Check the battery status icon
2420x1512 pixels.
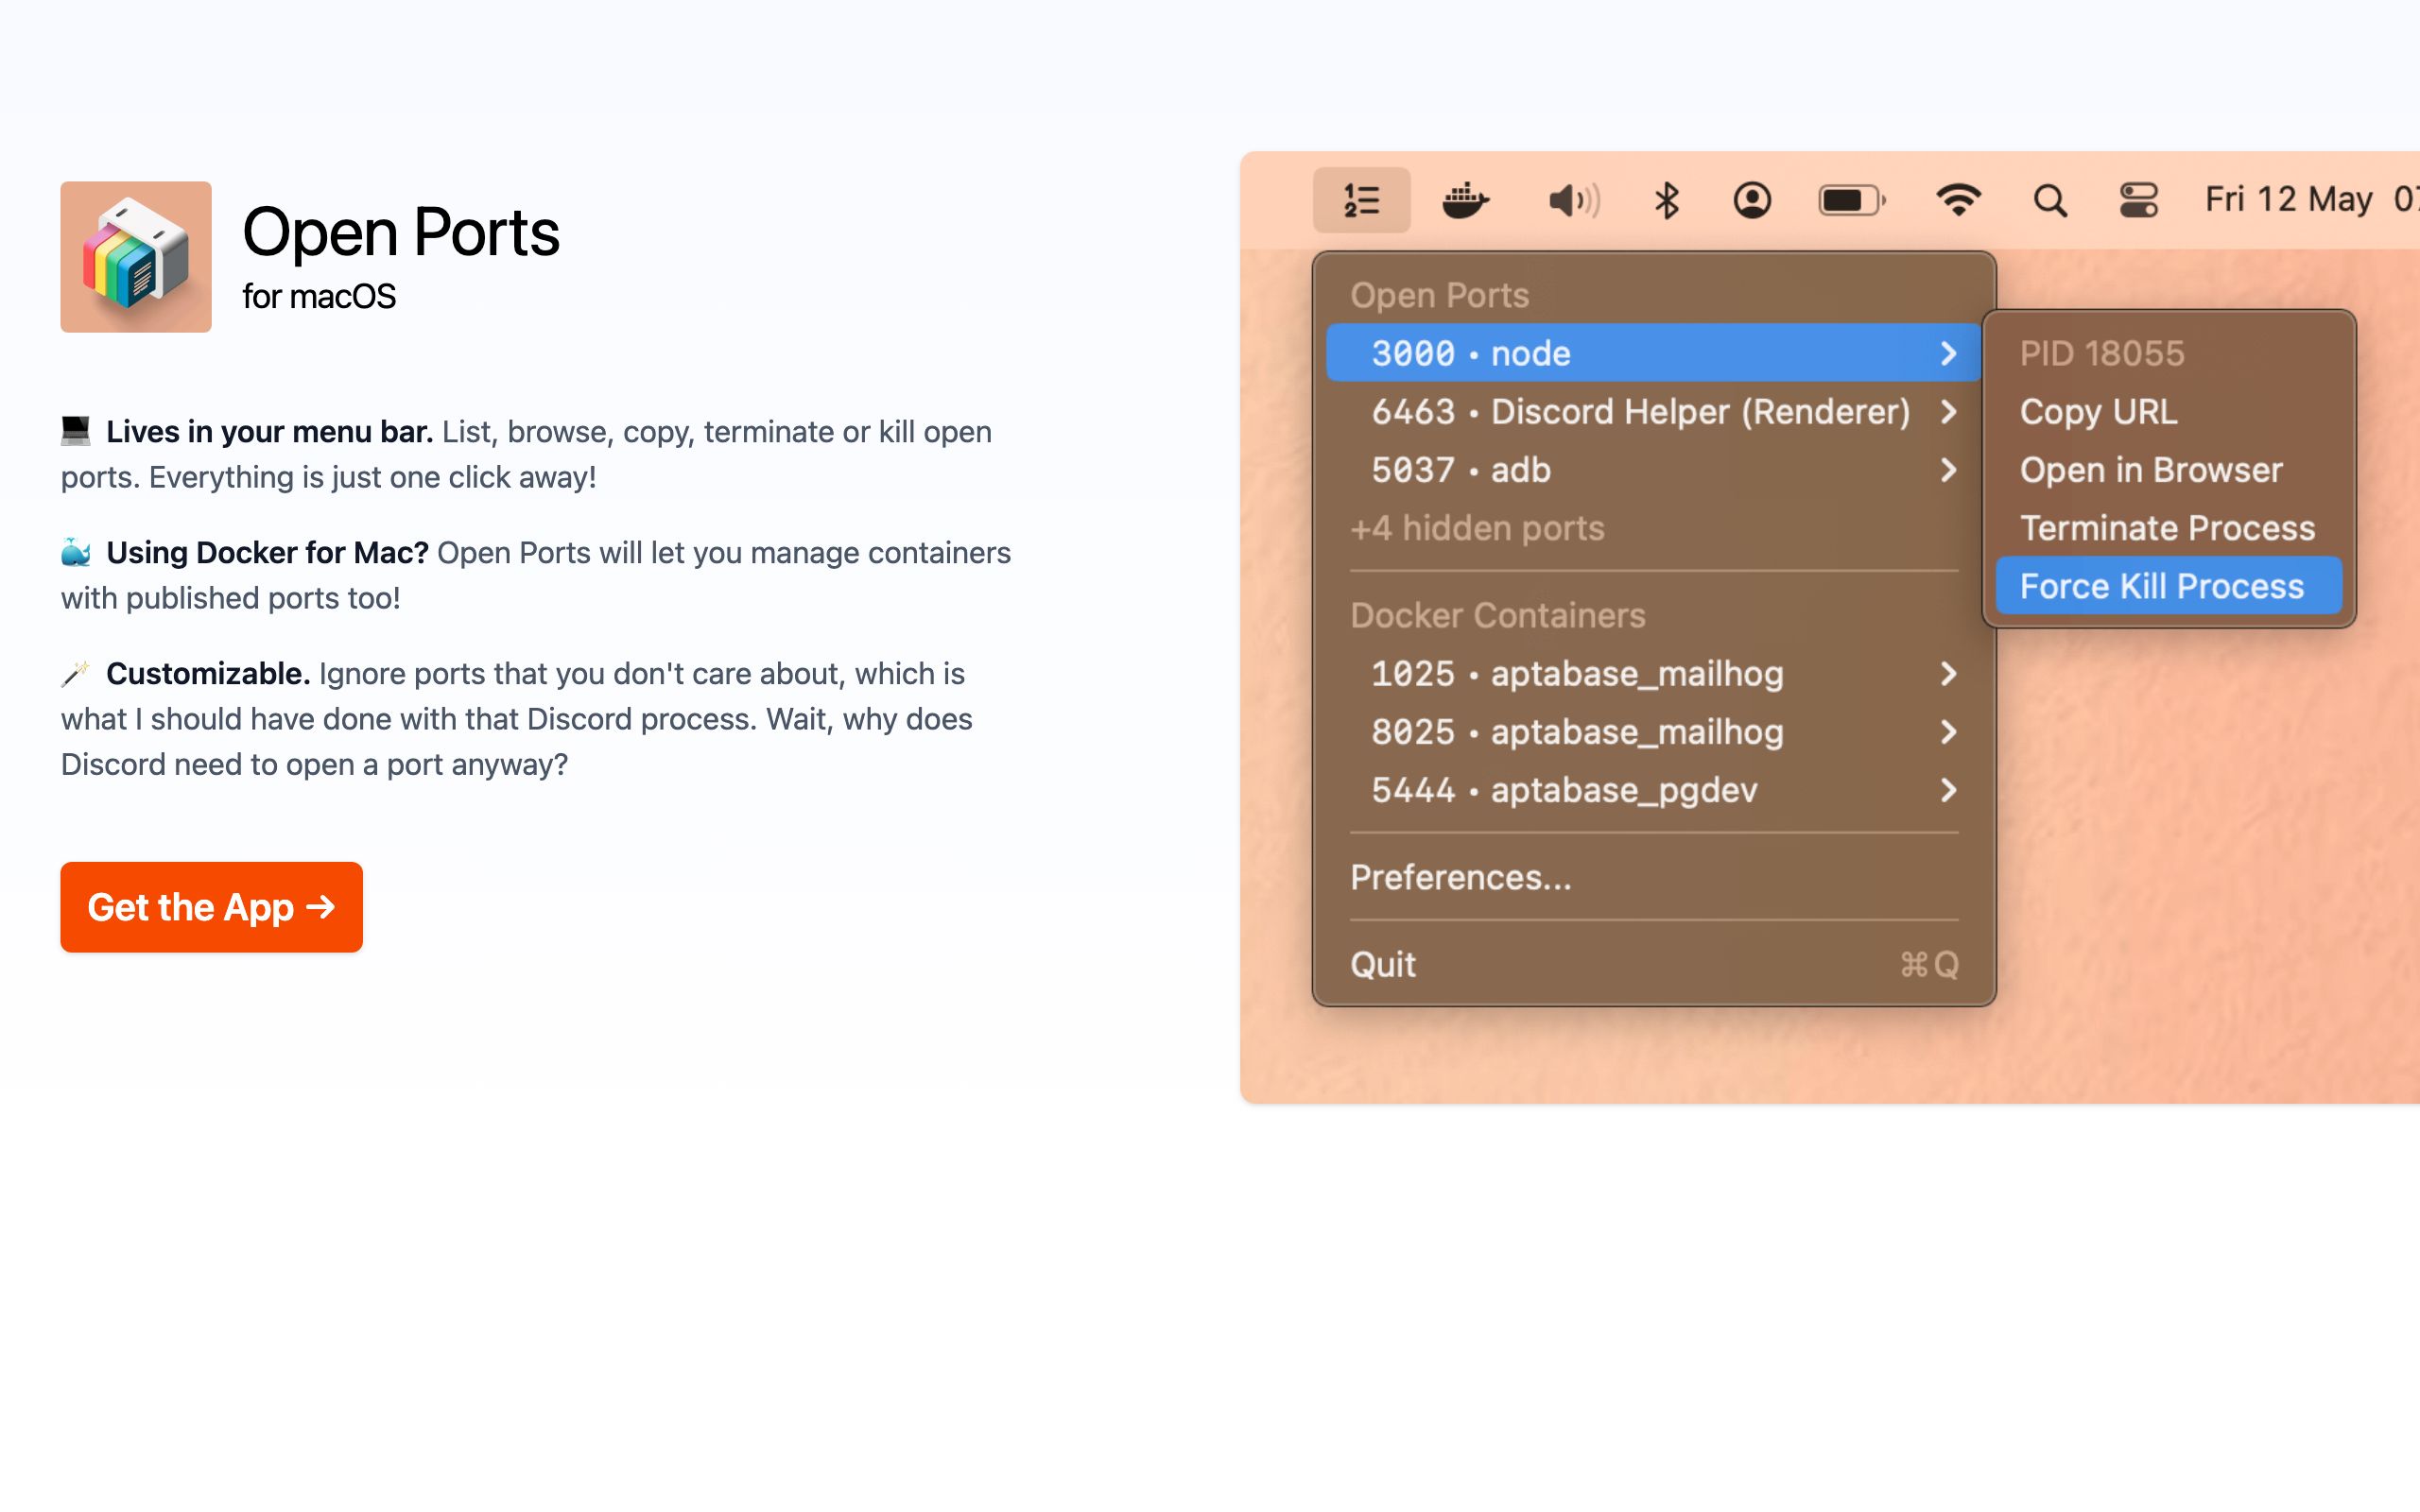point(1852,201)
